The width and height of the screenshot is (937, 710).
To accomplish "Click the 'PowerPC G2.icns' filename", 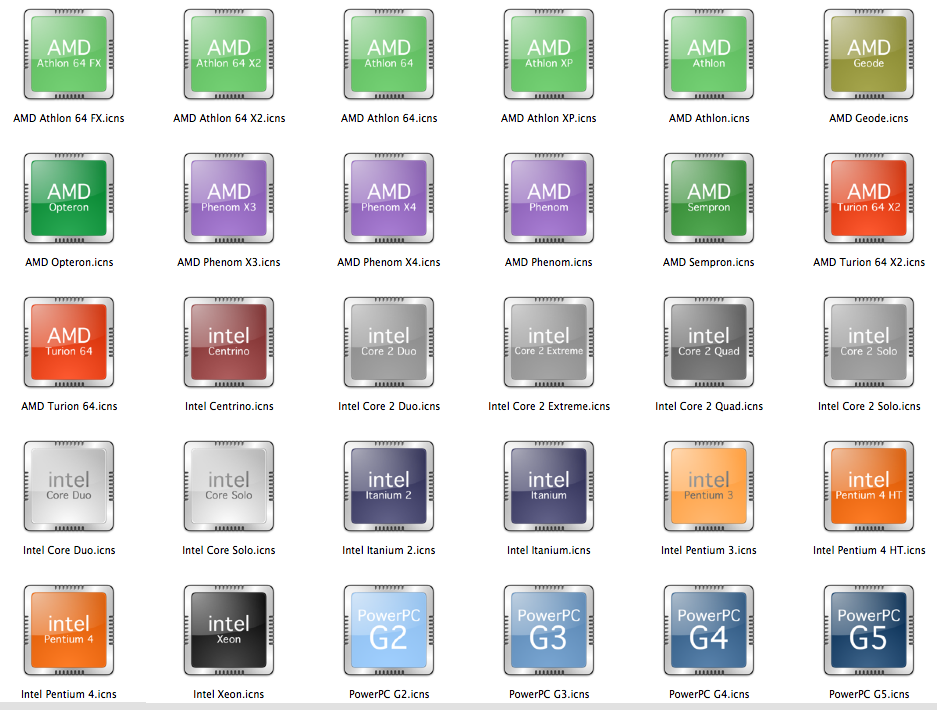I will 389,694.
